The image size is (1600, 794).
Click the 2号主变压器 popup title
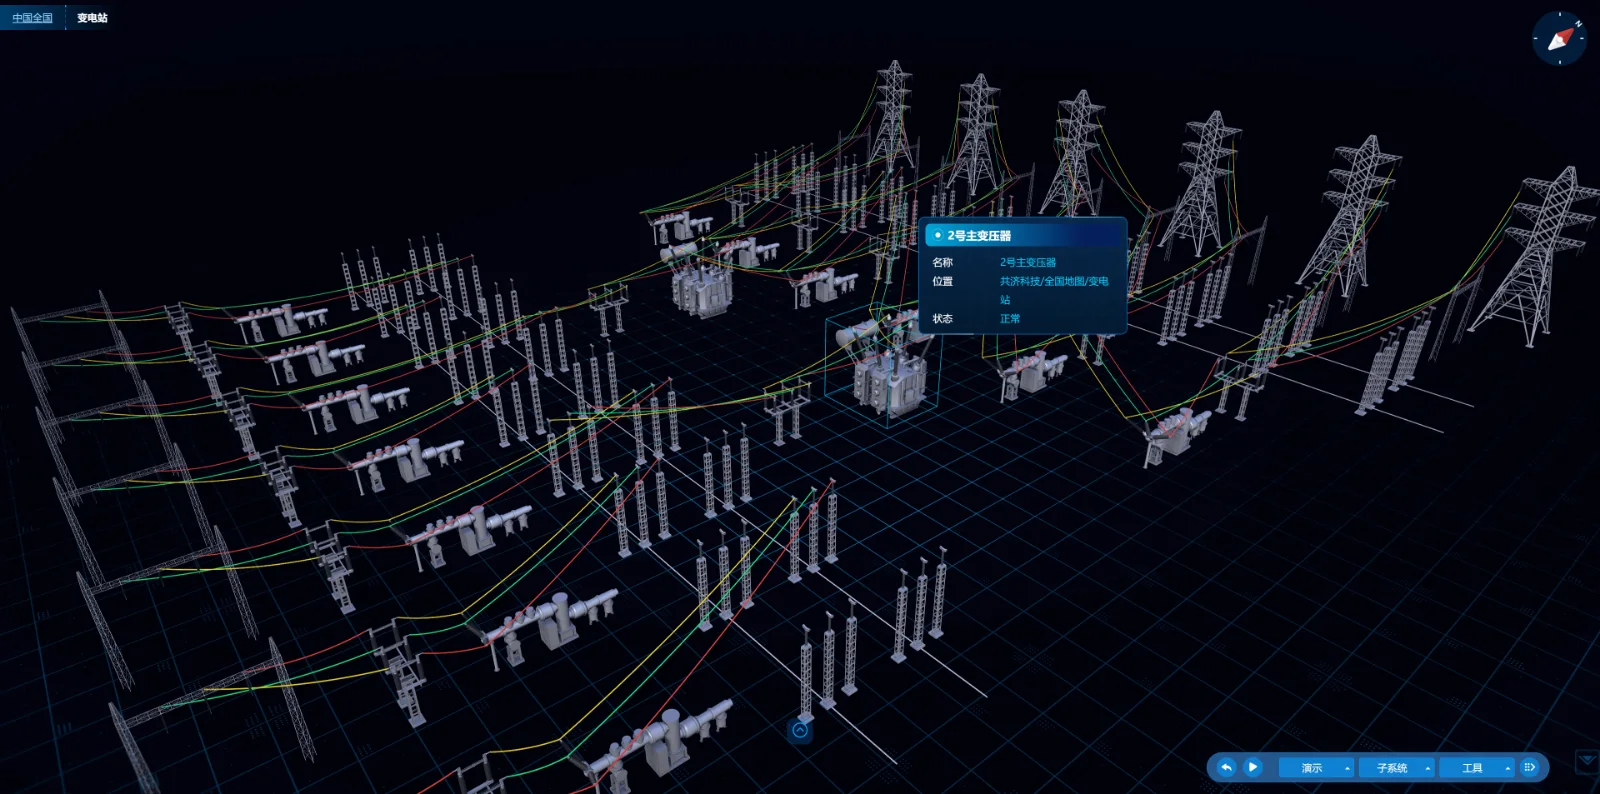[x=979, y=236]
